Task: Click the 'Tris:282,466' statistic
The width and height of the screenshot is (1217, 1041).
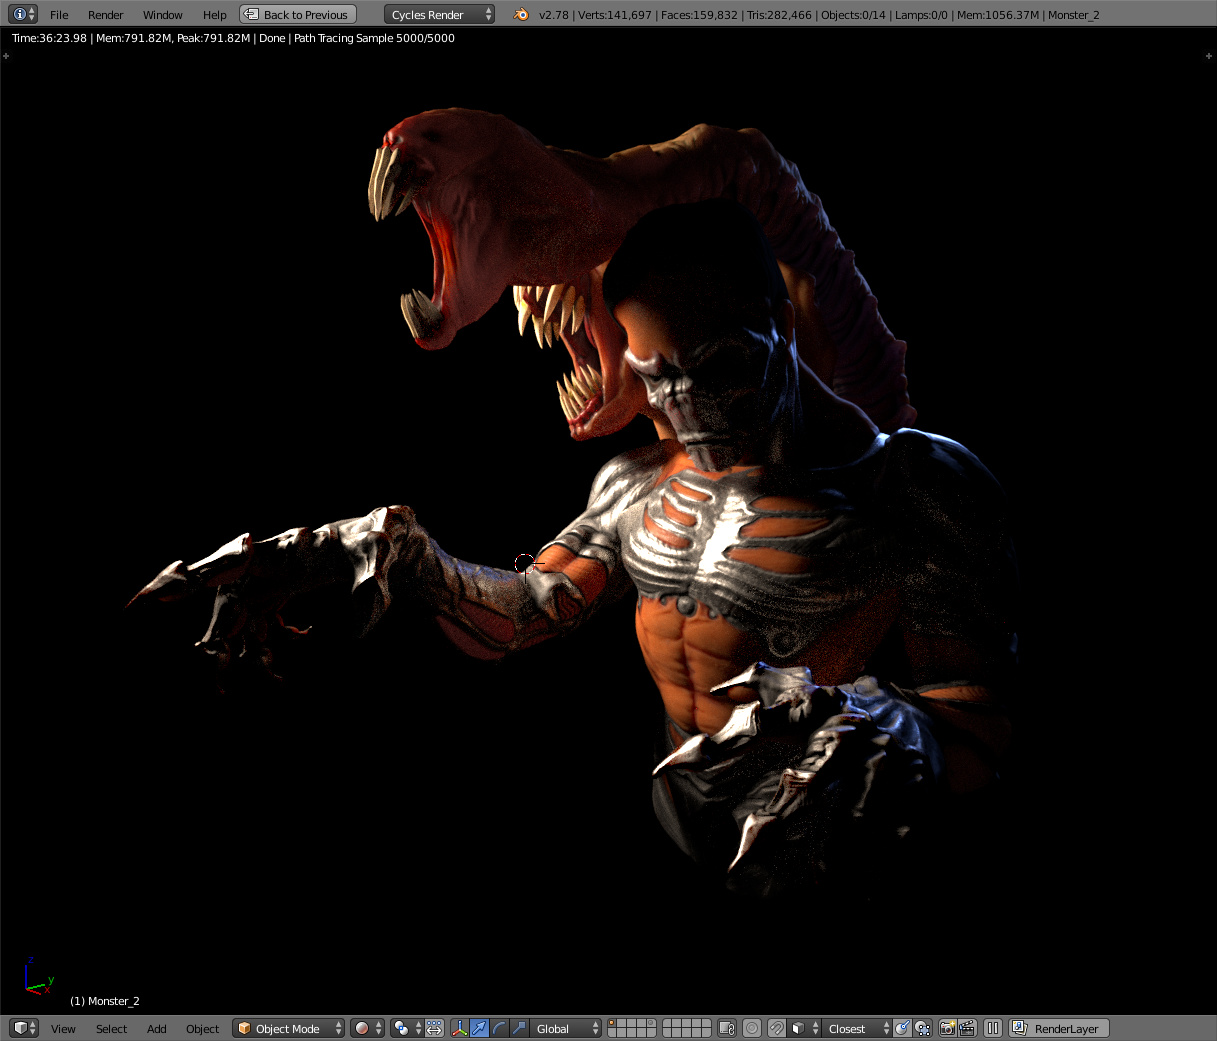Action: pyautogui.click(x=779, y=15)
